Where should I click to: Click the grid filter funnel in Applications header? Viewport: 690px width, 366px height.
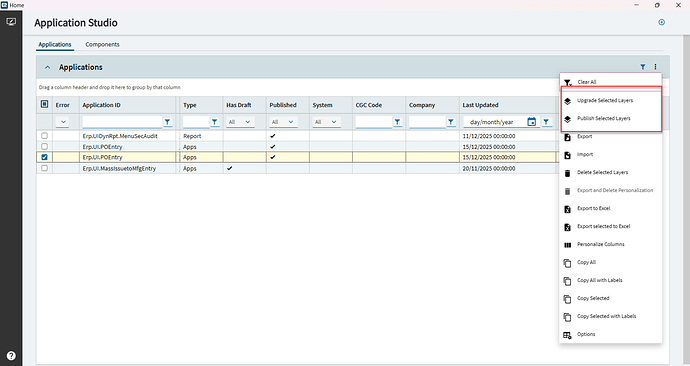tap(643, 67)
